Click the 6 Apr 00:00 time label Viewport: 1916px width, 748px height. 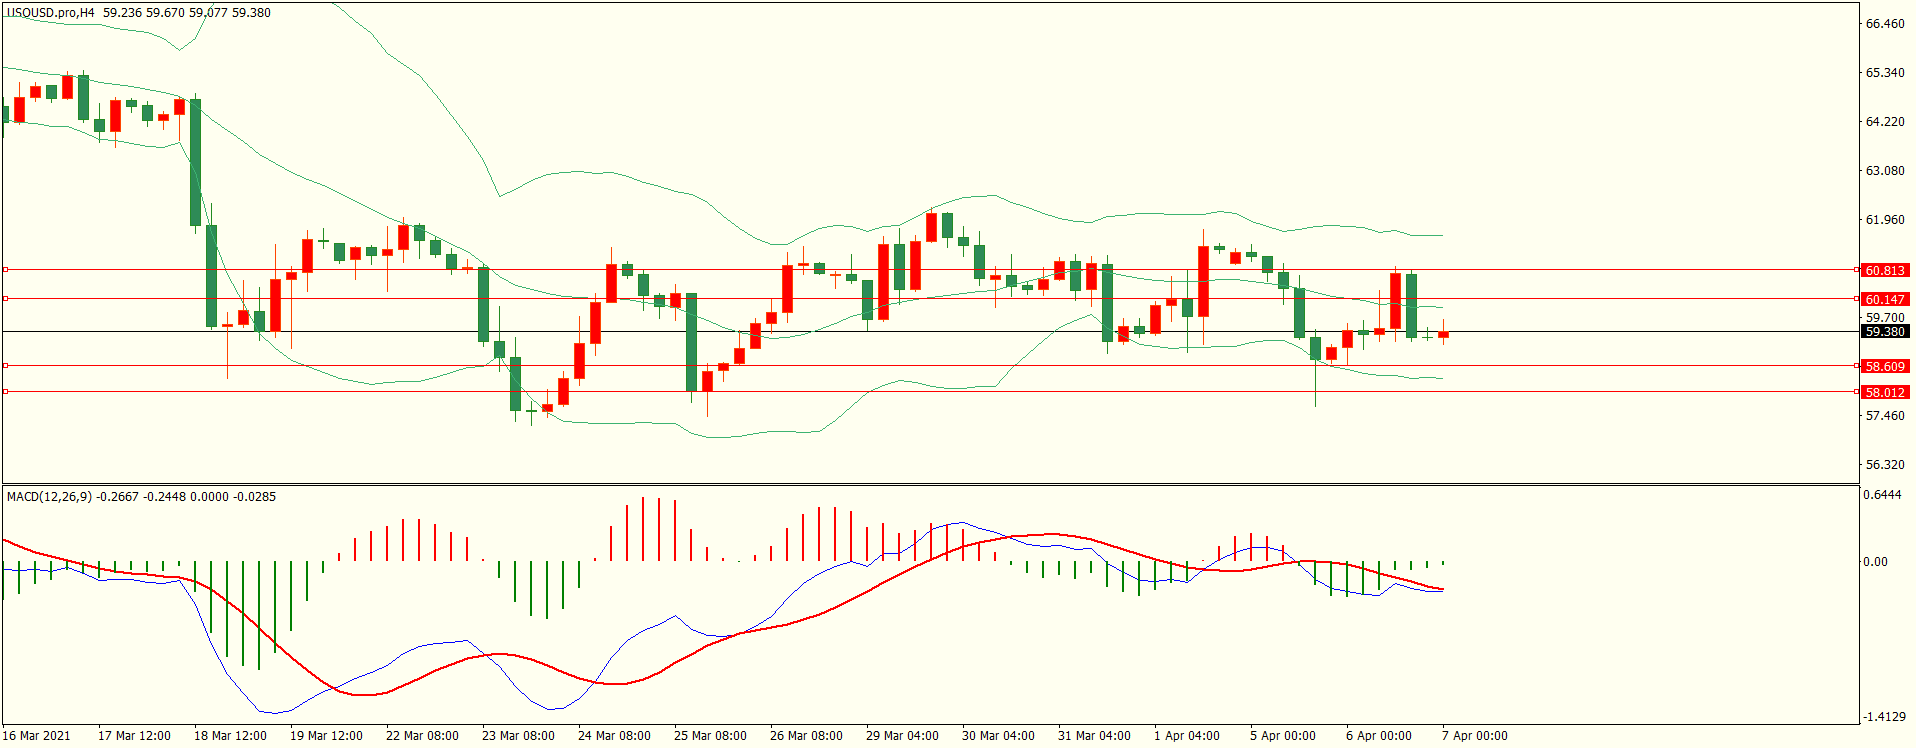pos(1379,736)
